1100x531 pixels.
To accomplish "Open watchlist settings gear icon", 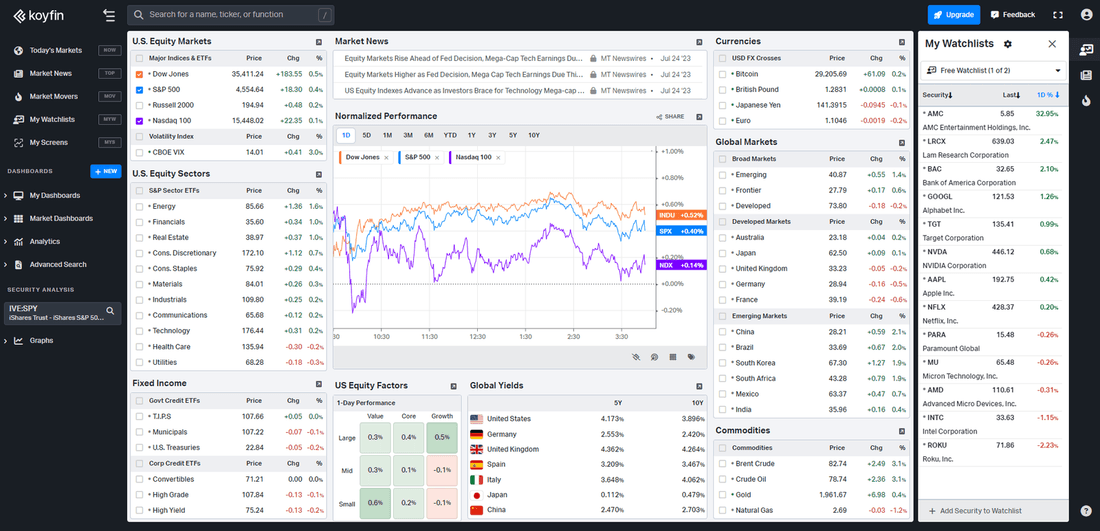I will click(1008, 43).
